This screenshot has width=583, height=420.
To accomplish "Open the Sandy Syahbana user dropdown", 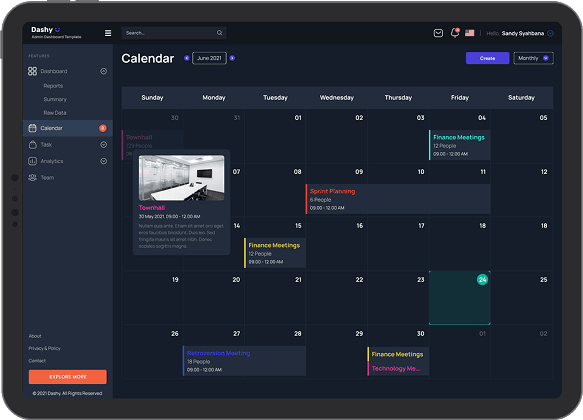I will coord(551,33).
